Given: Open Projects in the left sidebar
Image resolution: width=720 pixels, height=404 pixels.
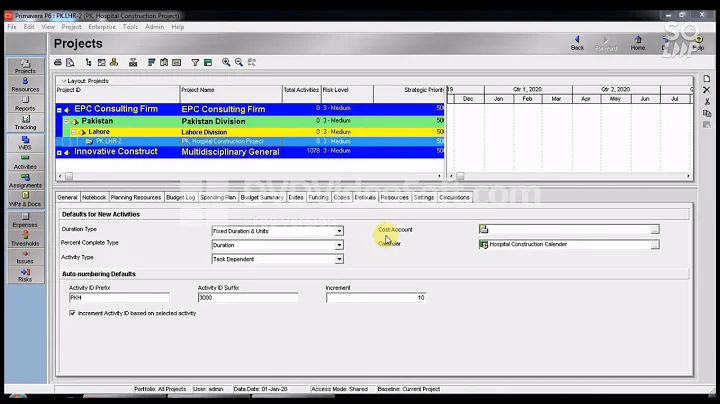Looking at the screenshot, I should (25, 67).
